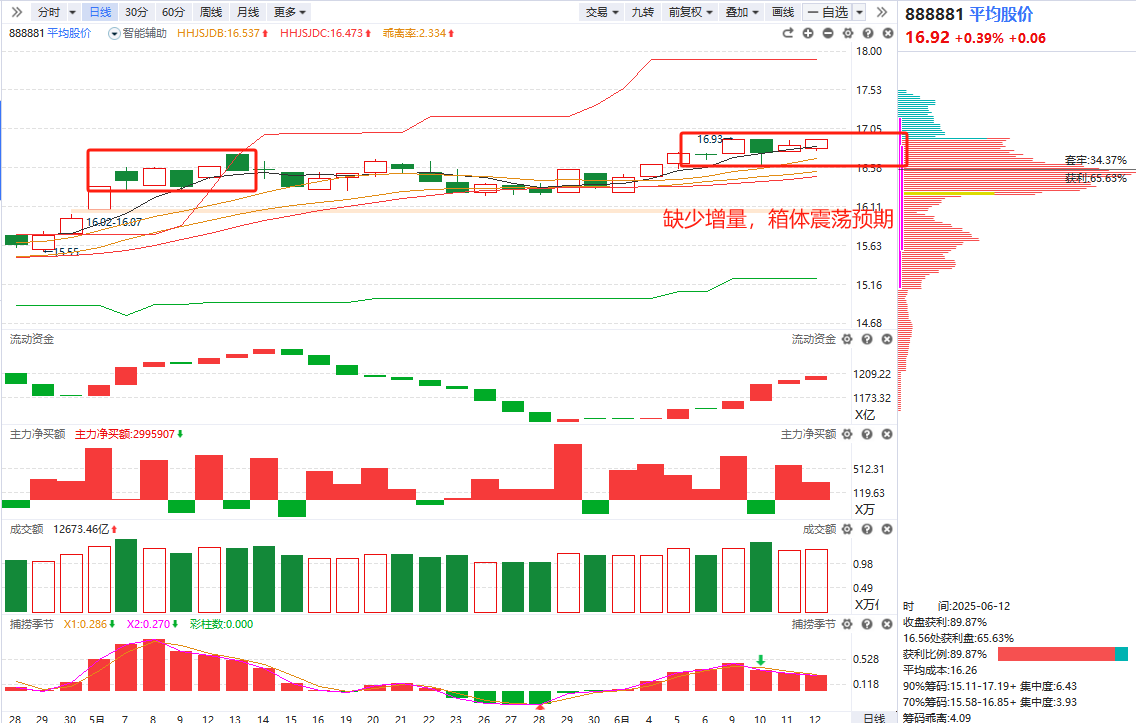Image resolution: width=1136 pixels, height=723 pixels.
Task: Click the 5月 label on the date axis
Action: [x=96, y=719]
